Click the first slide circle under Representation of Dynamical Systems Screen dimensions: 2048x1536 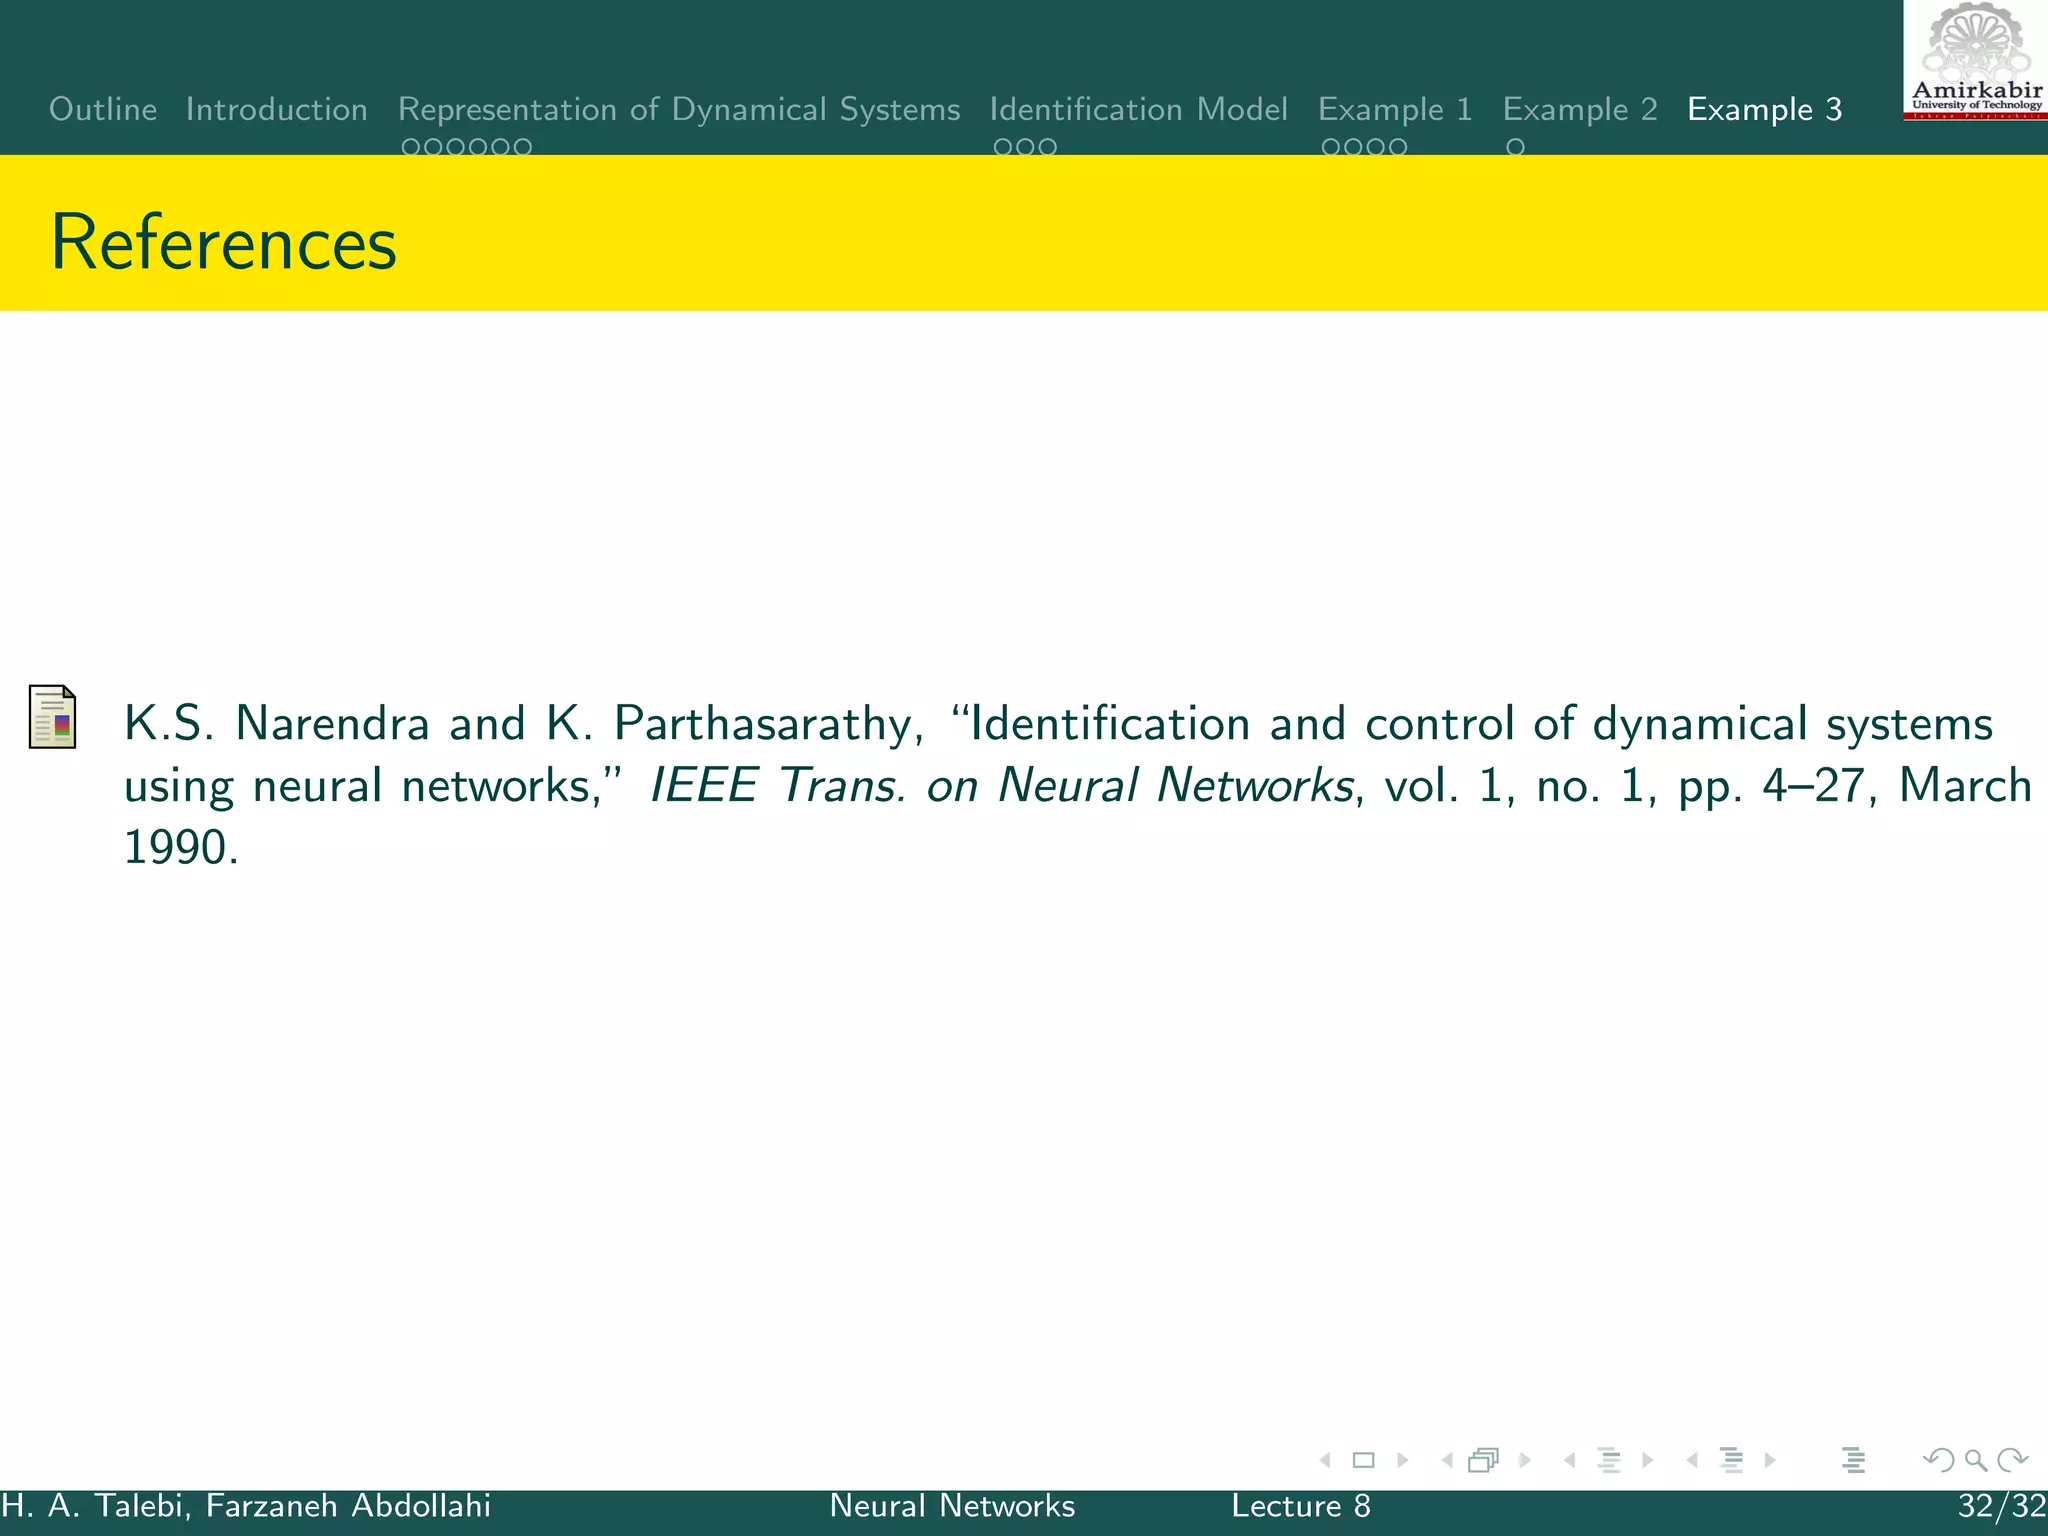coord(411,147)
